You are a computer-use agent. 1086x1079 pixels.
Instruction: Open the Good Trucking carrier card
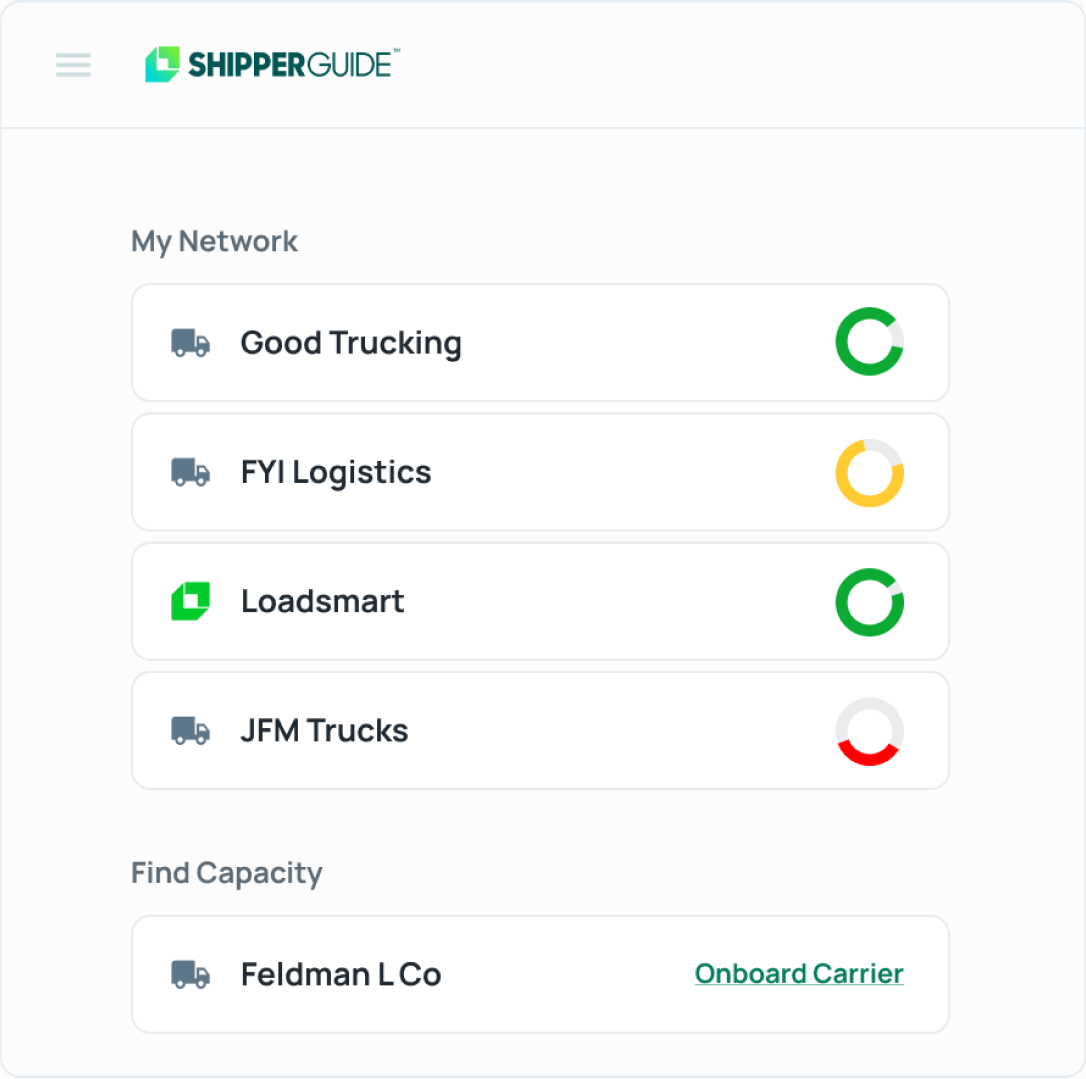coord(540,343)
